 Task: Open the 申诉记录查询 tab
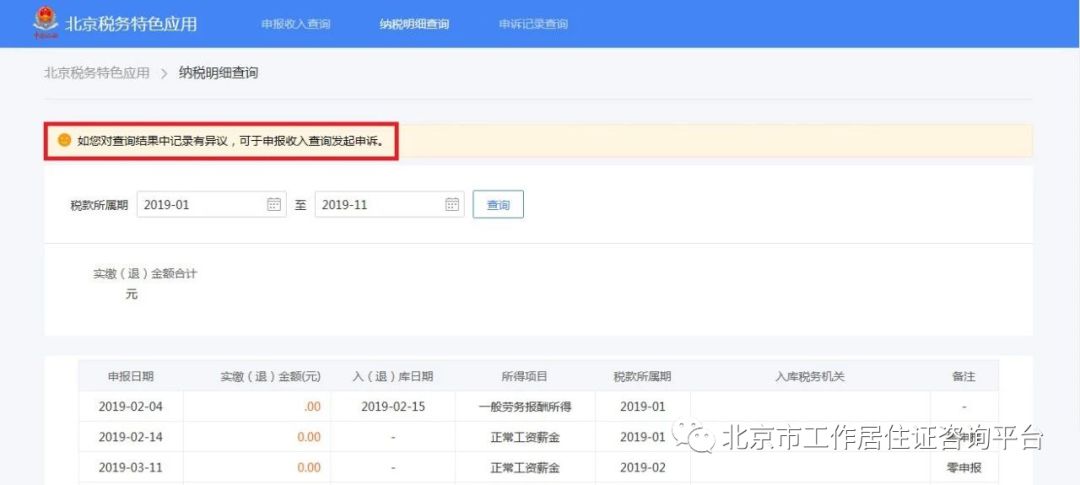pyautogui.click(x=533, y=24)
